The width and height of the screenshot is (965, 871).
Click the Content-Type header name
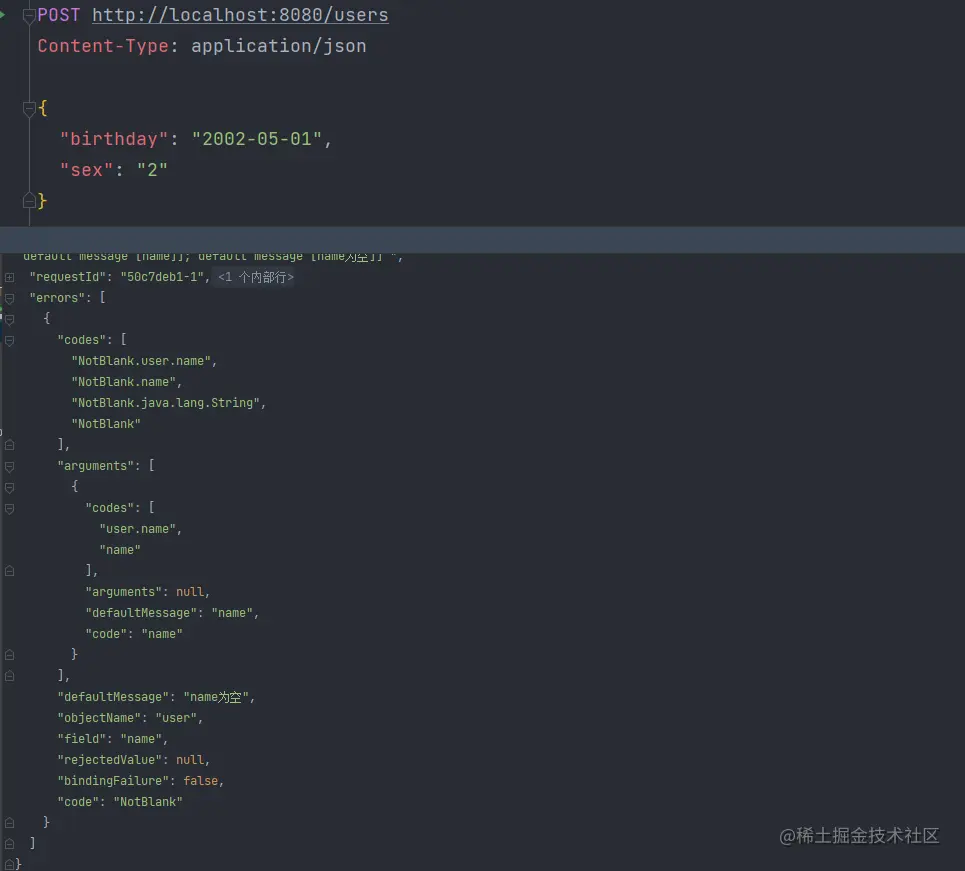tap(103, 46)
